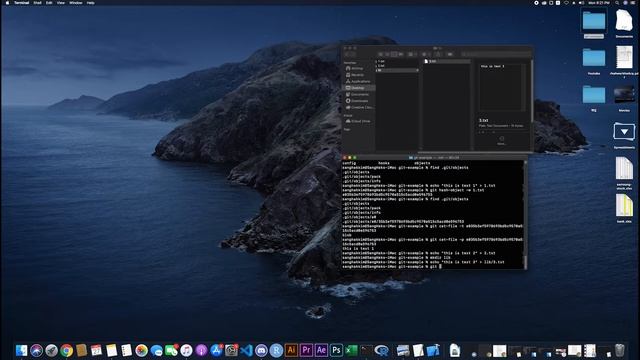
Task: Select Desktop in the Finder sidebar
Action: click(x=359, y=88)
